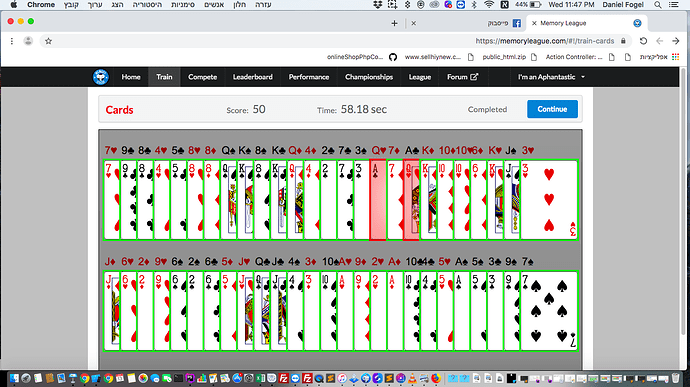Reload the page with the refresh icon
The height and width of the screenshot is (387, 690).
(x=643, y=41)
